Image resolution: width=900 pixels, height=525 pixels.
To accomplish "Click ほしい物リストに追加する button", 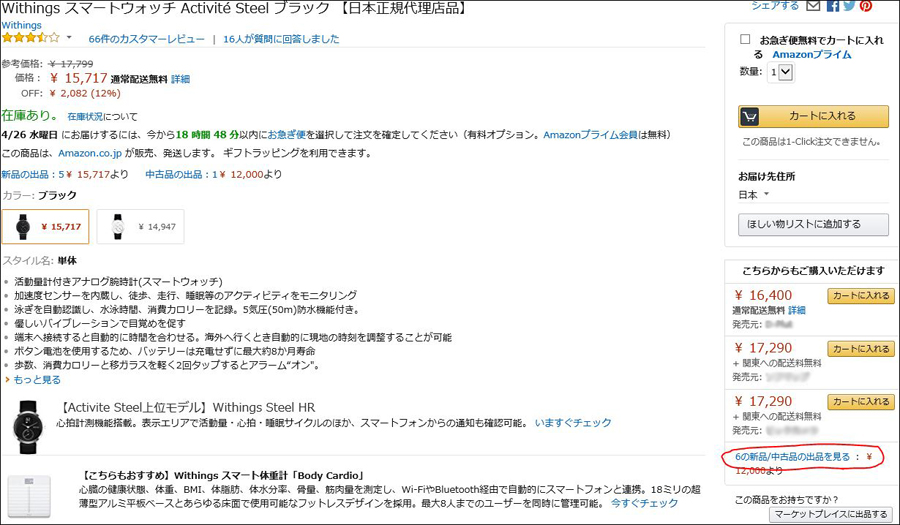I will coord(813,224).
